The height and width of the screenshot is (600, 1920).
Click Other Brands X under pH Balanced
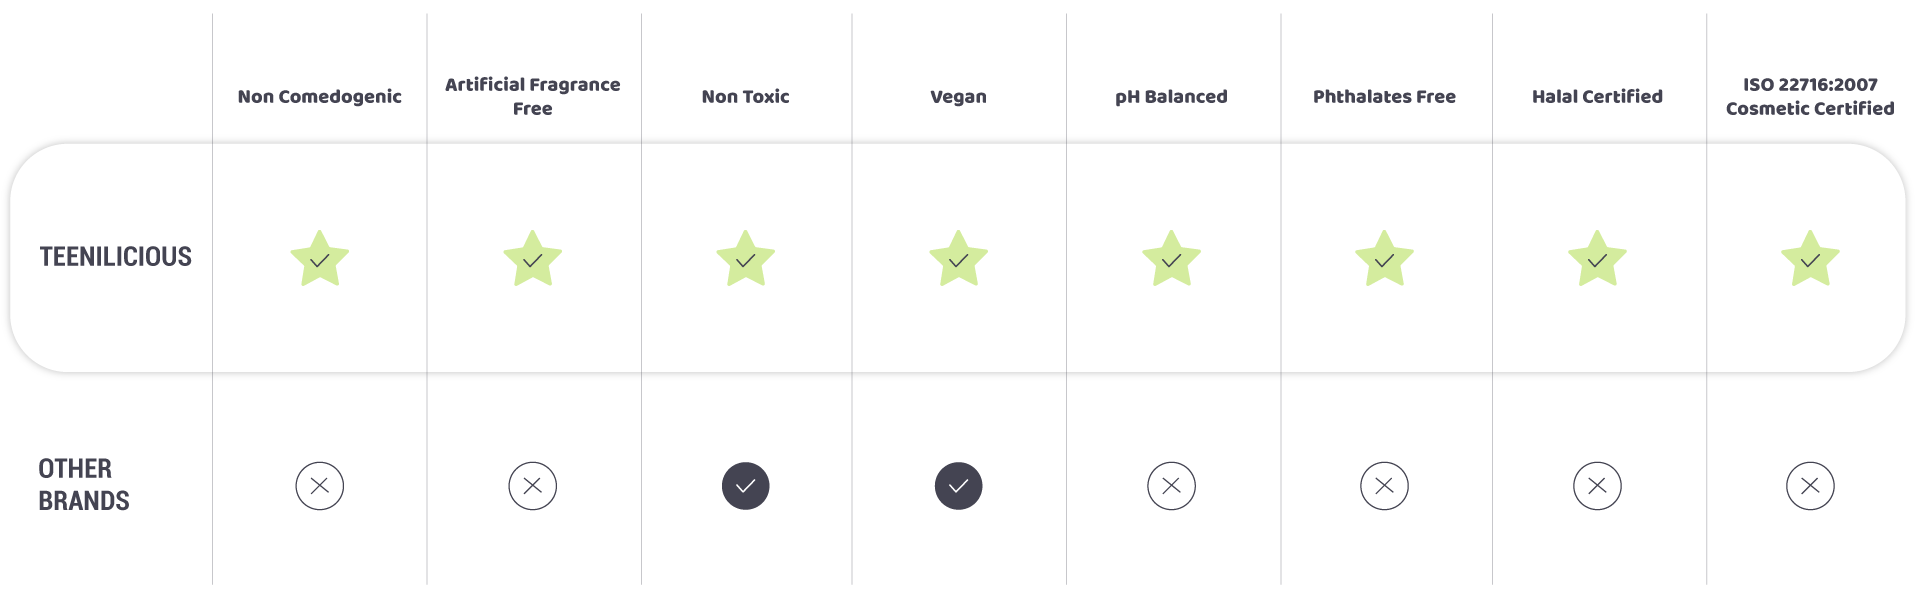click(1172, 486)
